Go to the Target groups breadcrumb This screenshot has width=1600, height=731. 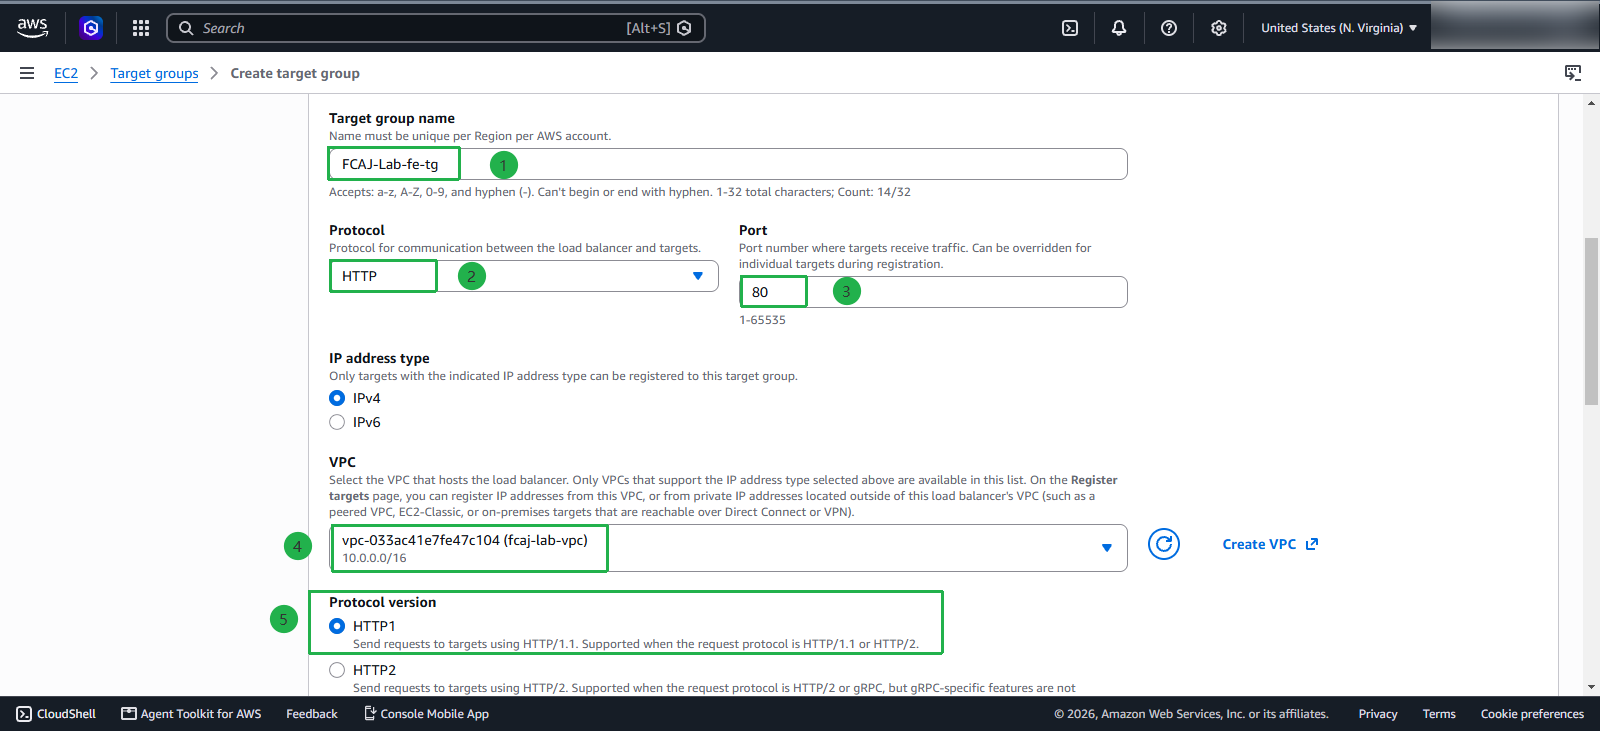click(154, 73)
